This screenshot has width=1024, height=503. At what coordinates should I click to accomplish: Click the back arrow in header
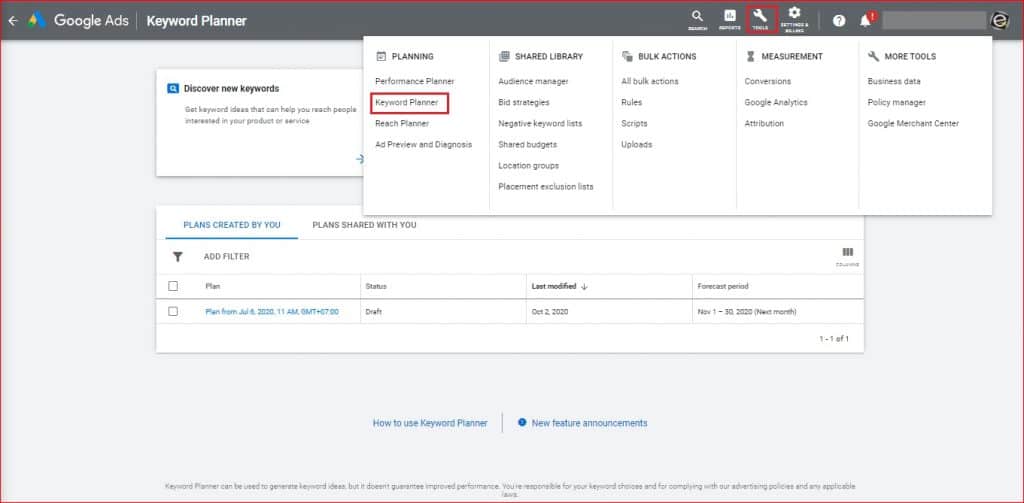point(13,20)
